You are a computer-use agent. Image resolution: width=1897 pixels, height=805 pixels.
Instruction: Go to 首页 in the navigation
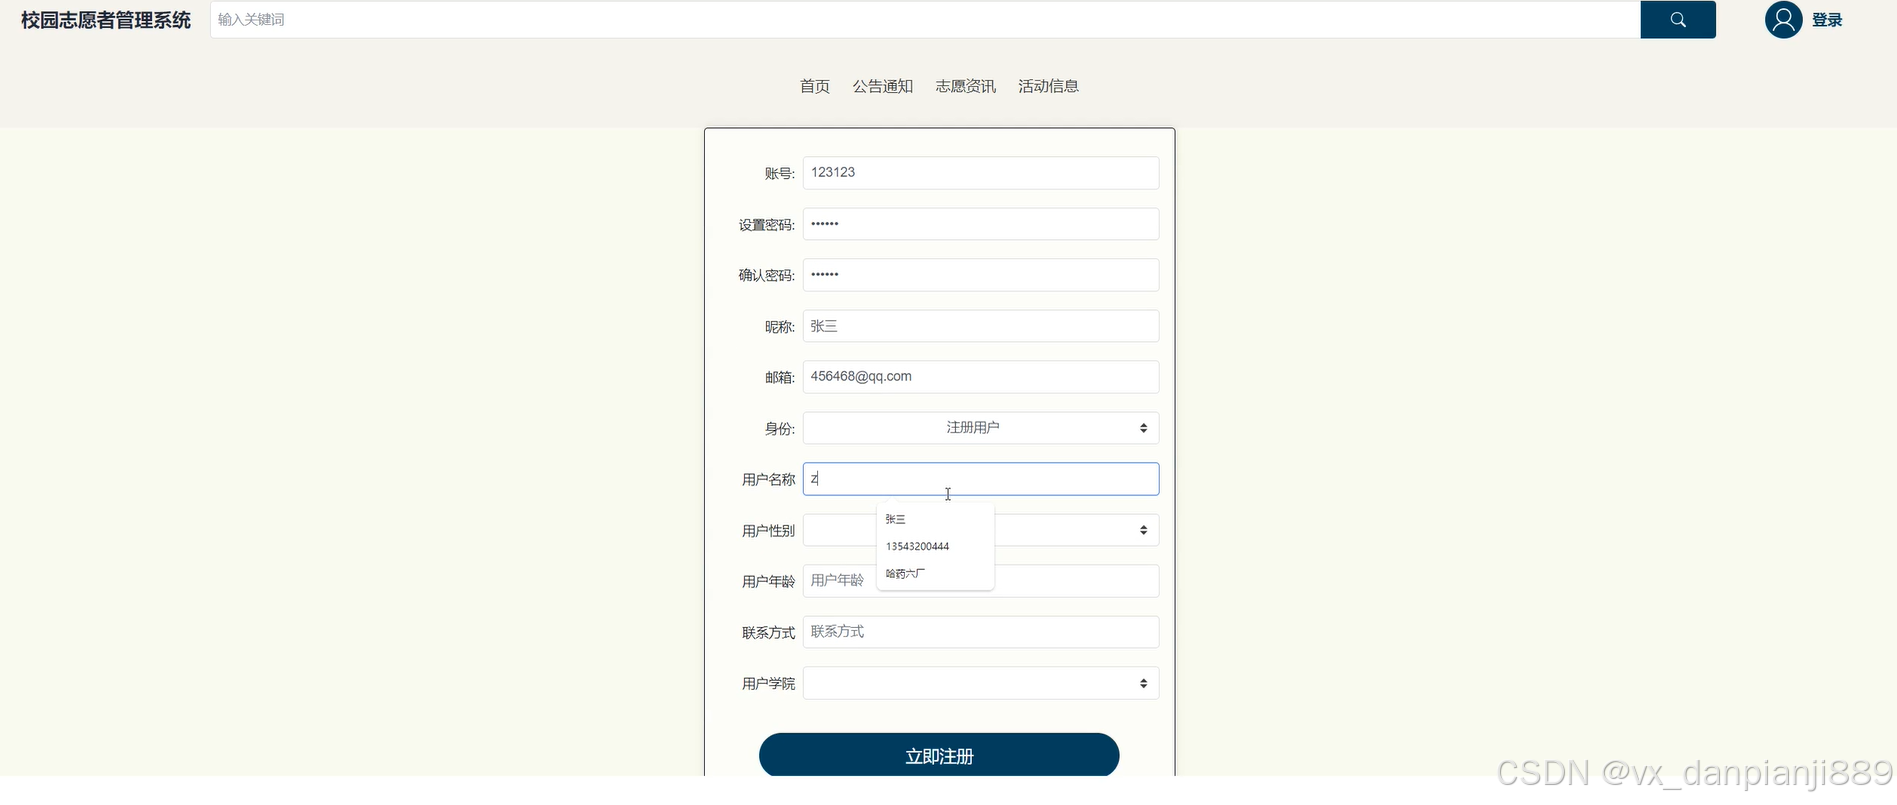click(815, 86)
